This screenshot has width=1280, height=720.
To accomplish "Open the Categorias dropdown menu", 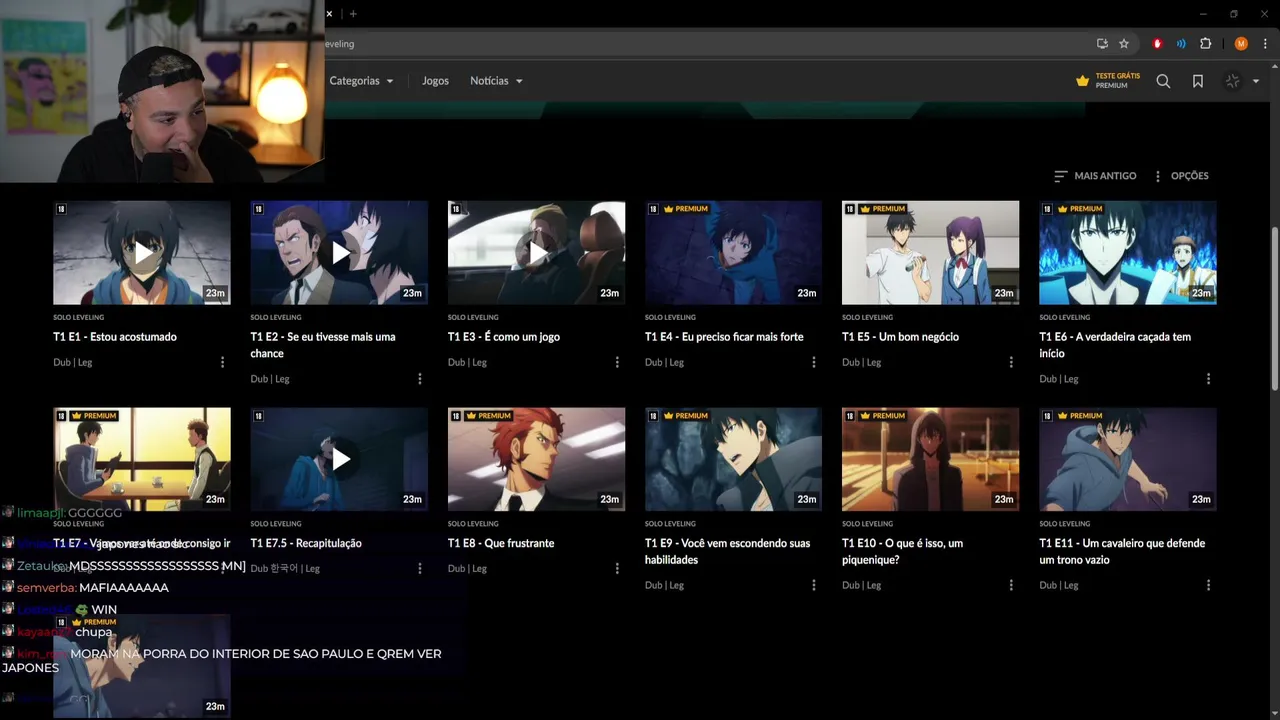I will click(361, 81).
